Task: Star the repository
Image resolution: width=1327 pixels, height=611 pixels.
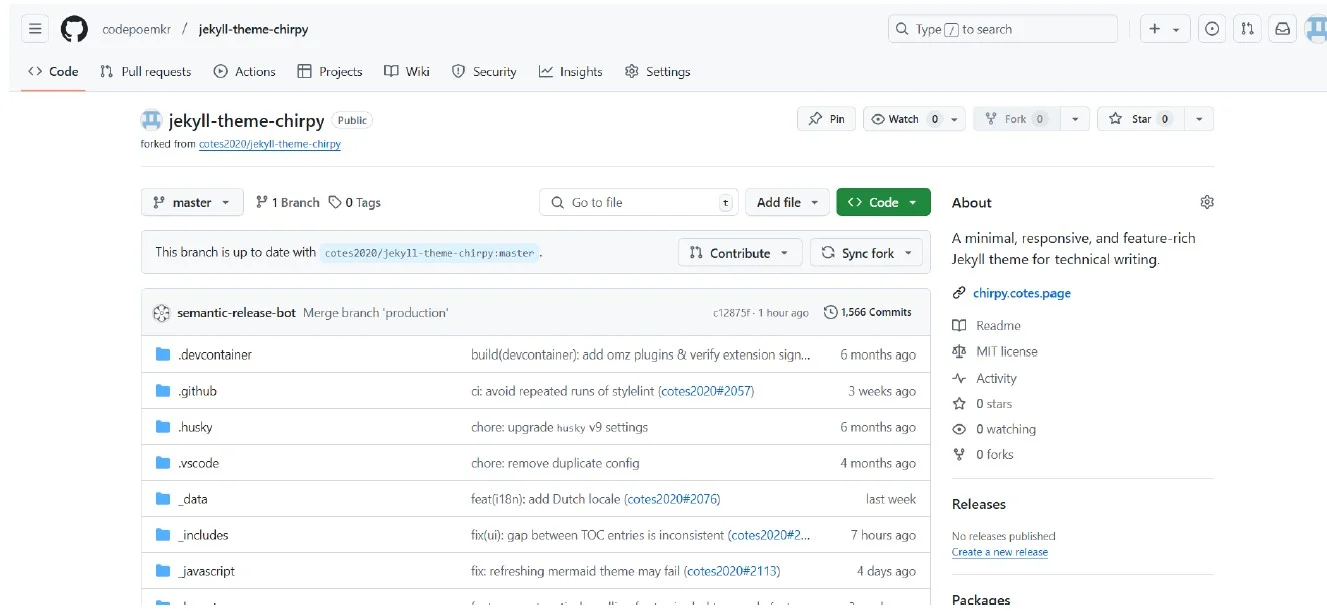Action: pos(1146,118)
